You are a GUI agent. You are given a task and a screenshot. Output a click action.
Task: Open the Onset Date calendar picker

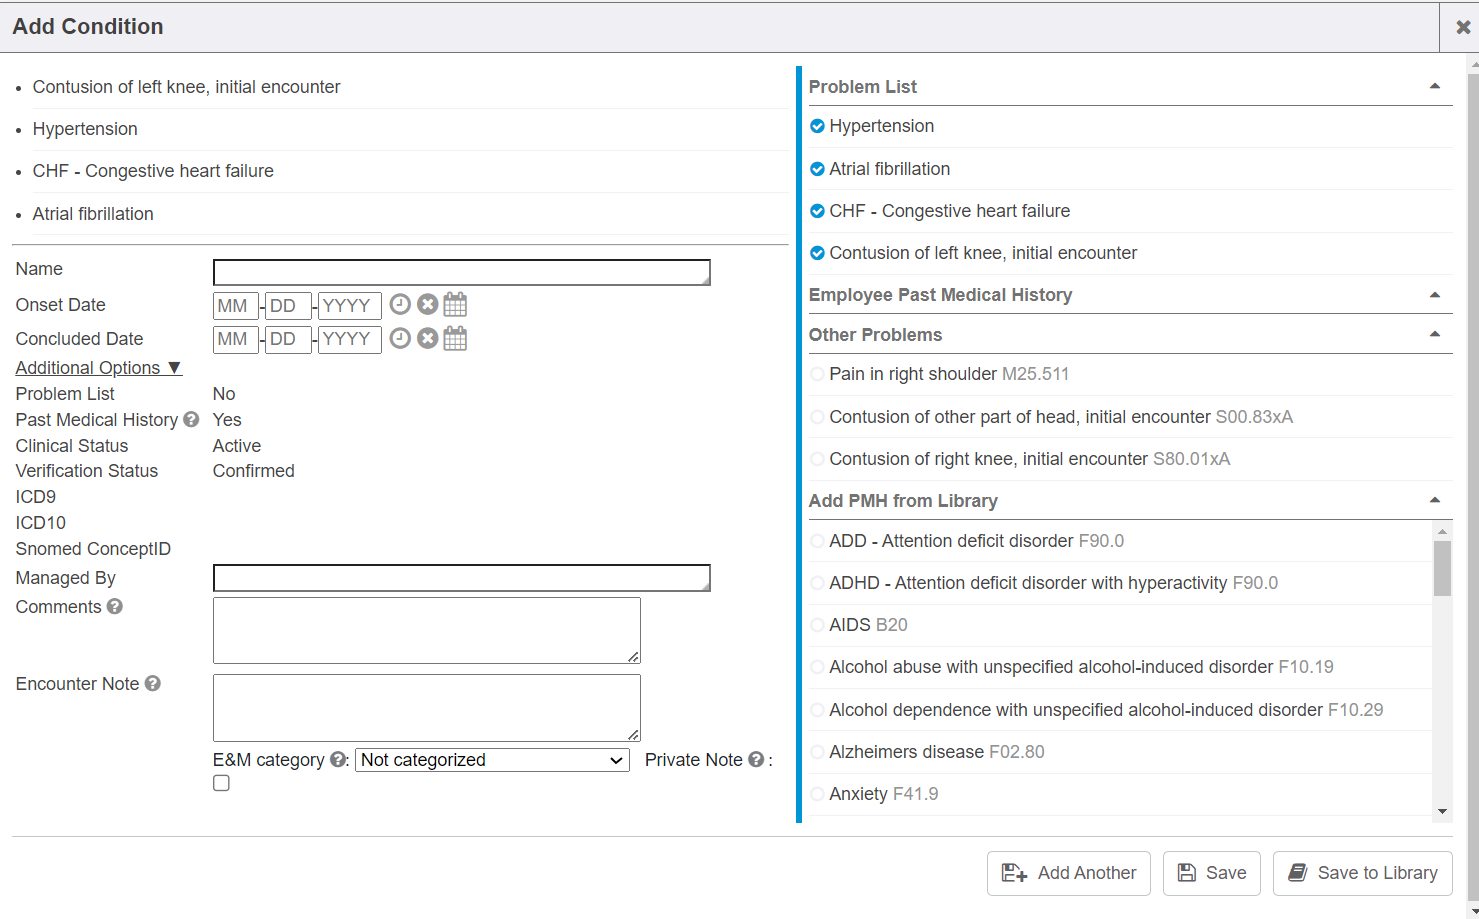455,305
